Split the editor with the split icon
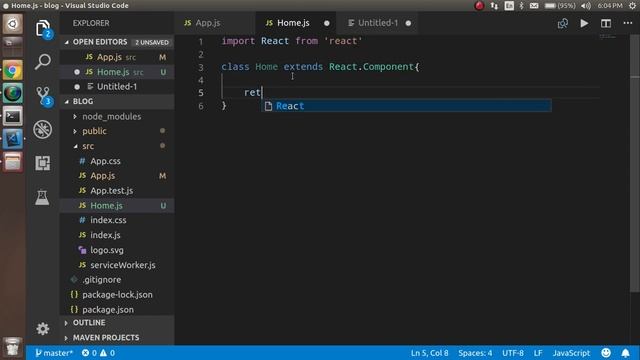Viewport: 640px width, 360px height. (606, 23)
